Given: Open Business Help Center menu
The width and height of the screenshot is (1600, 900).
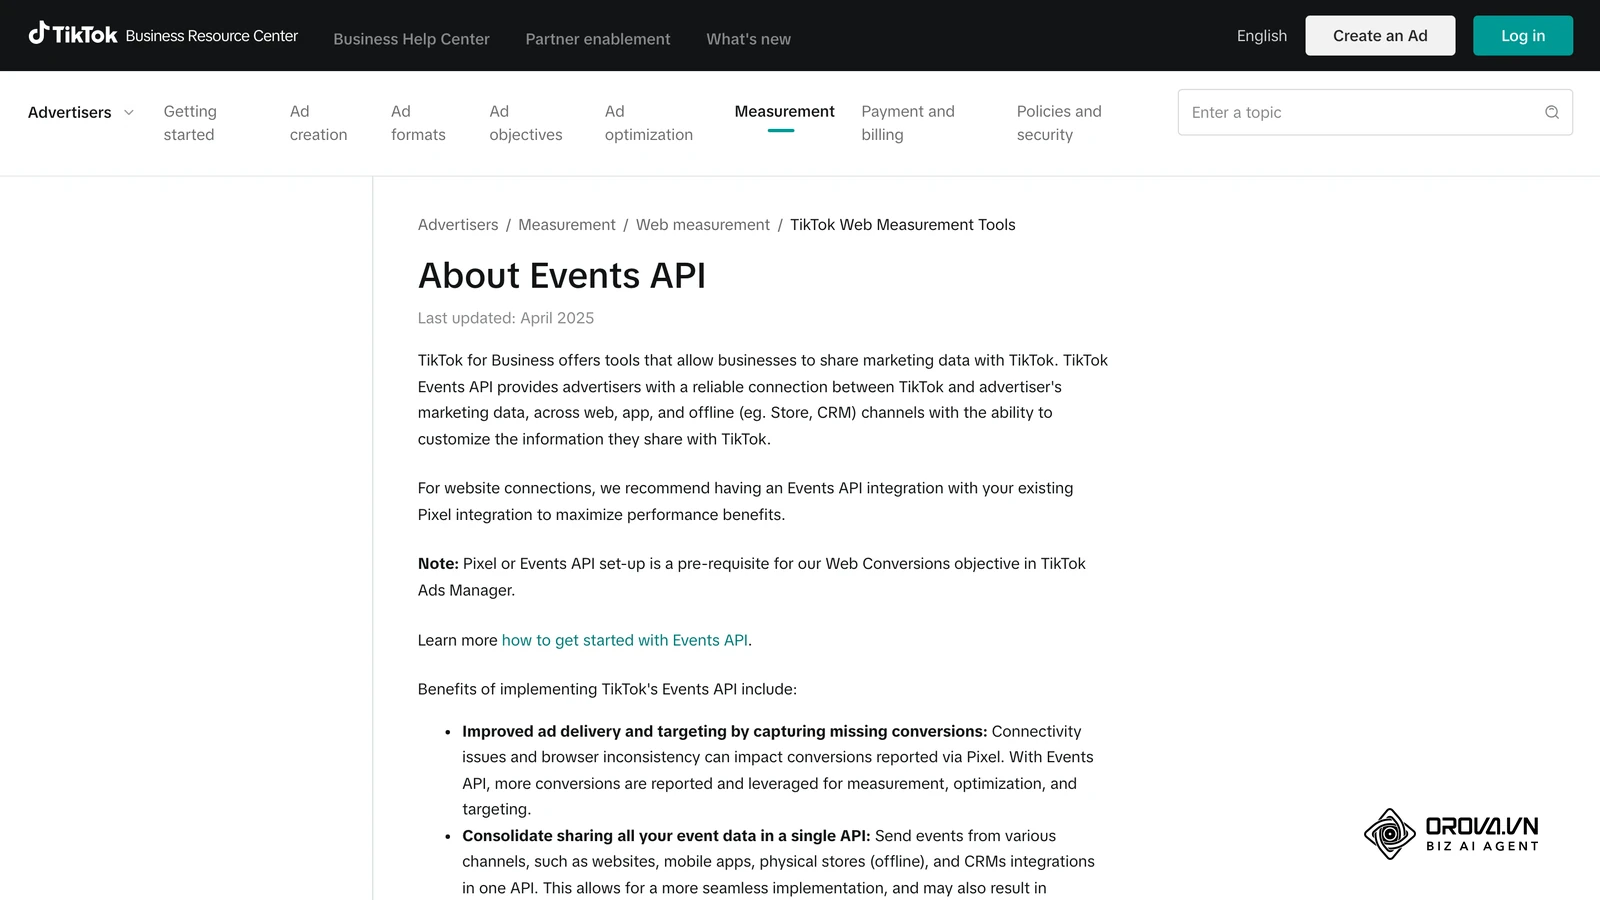Looking at the screenshot, I should click(411, 39).
